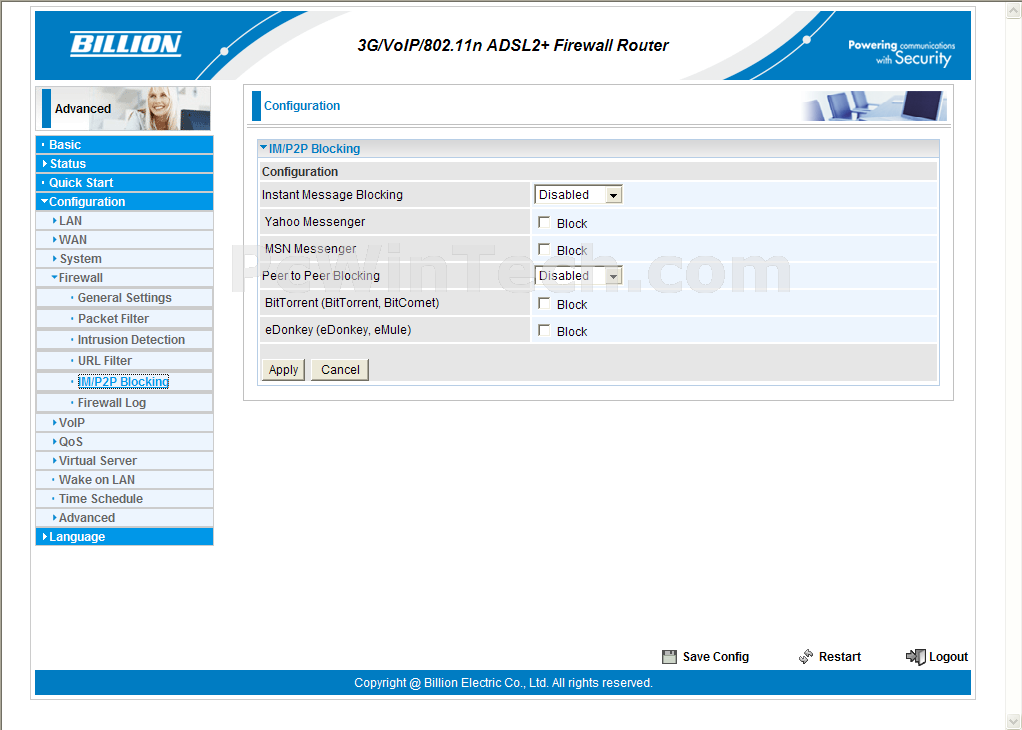Expand the LAN submenu
Image resolution: width=1022 pixels, height=730 pixels.
pos(124,221)
